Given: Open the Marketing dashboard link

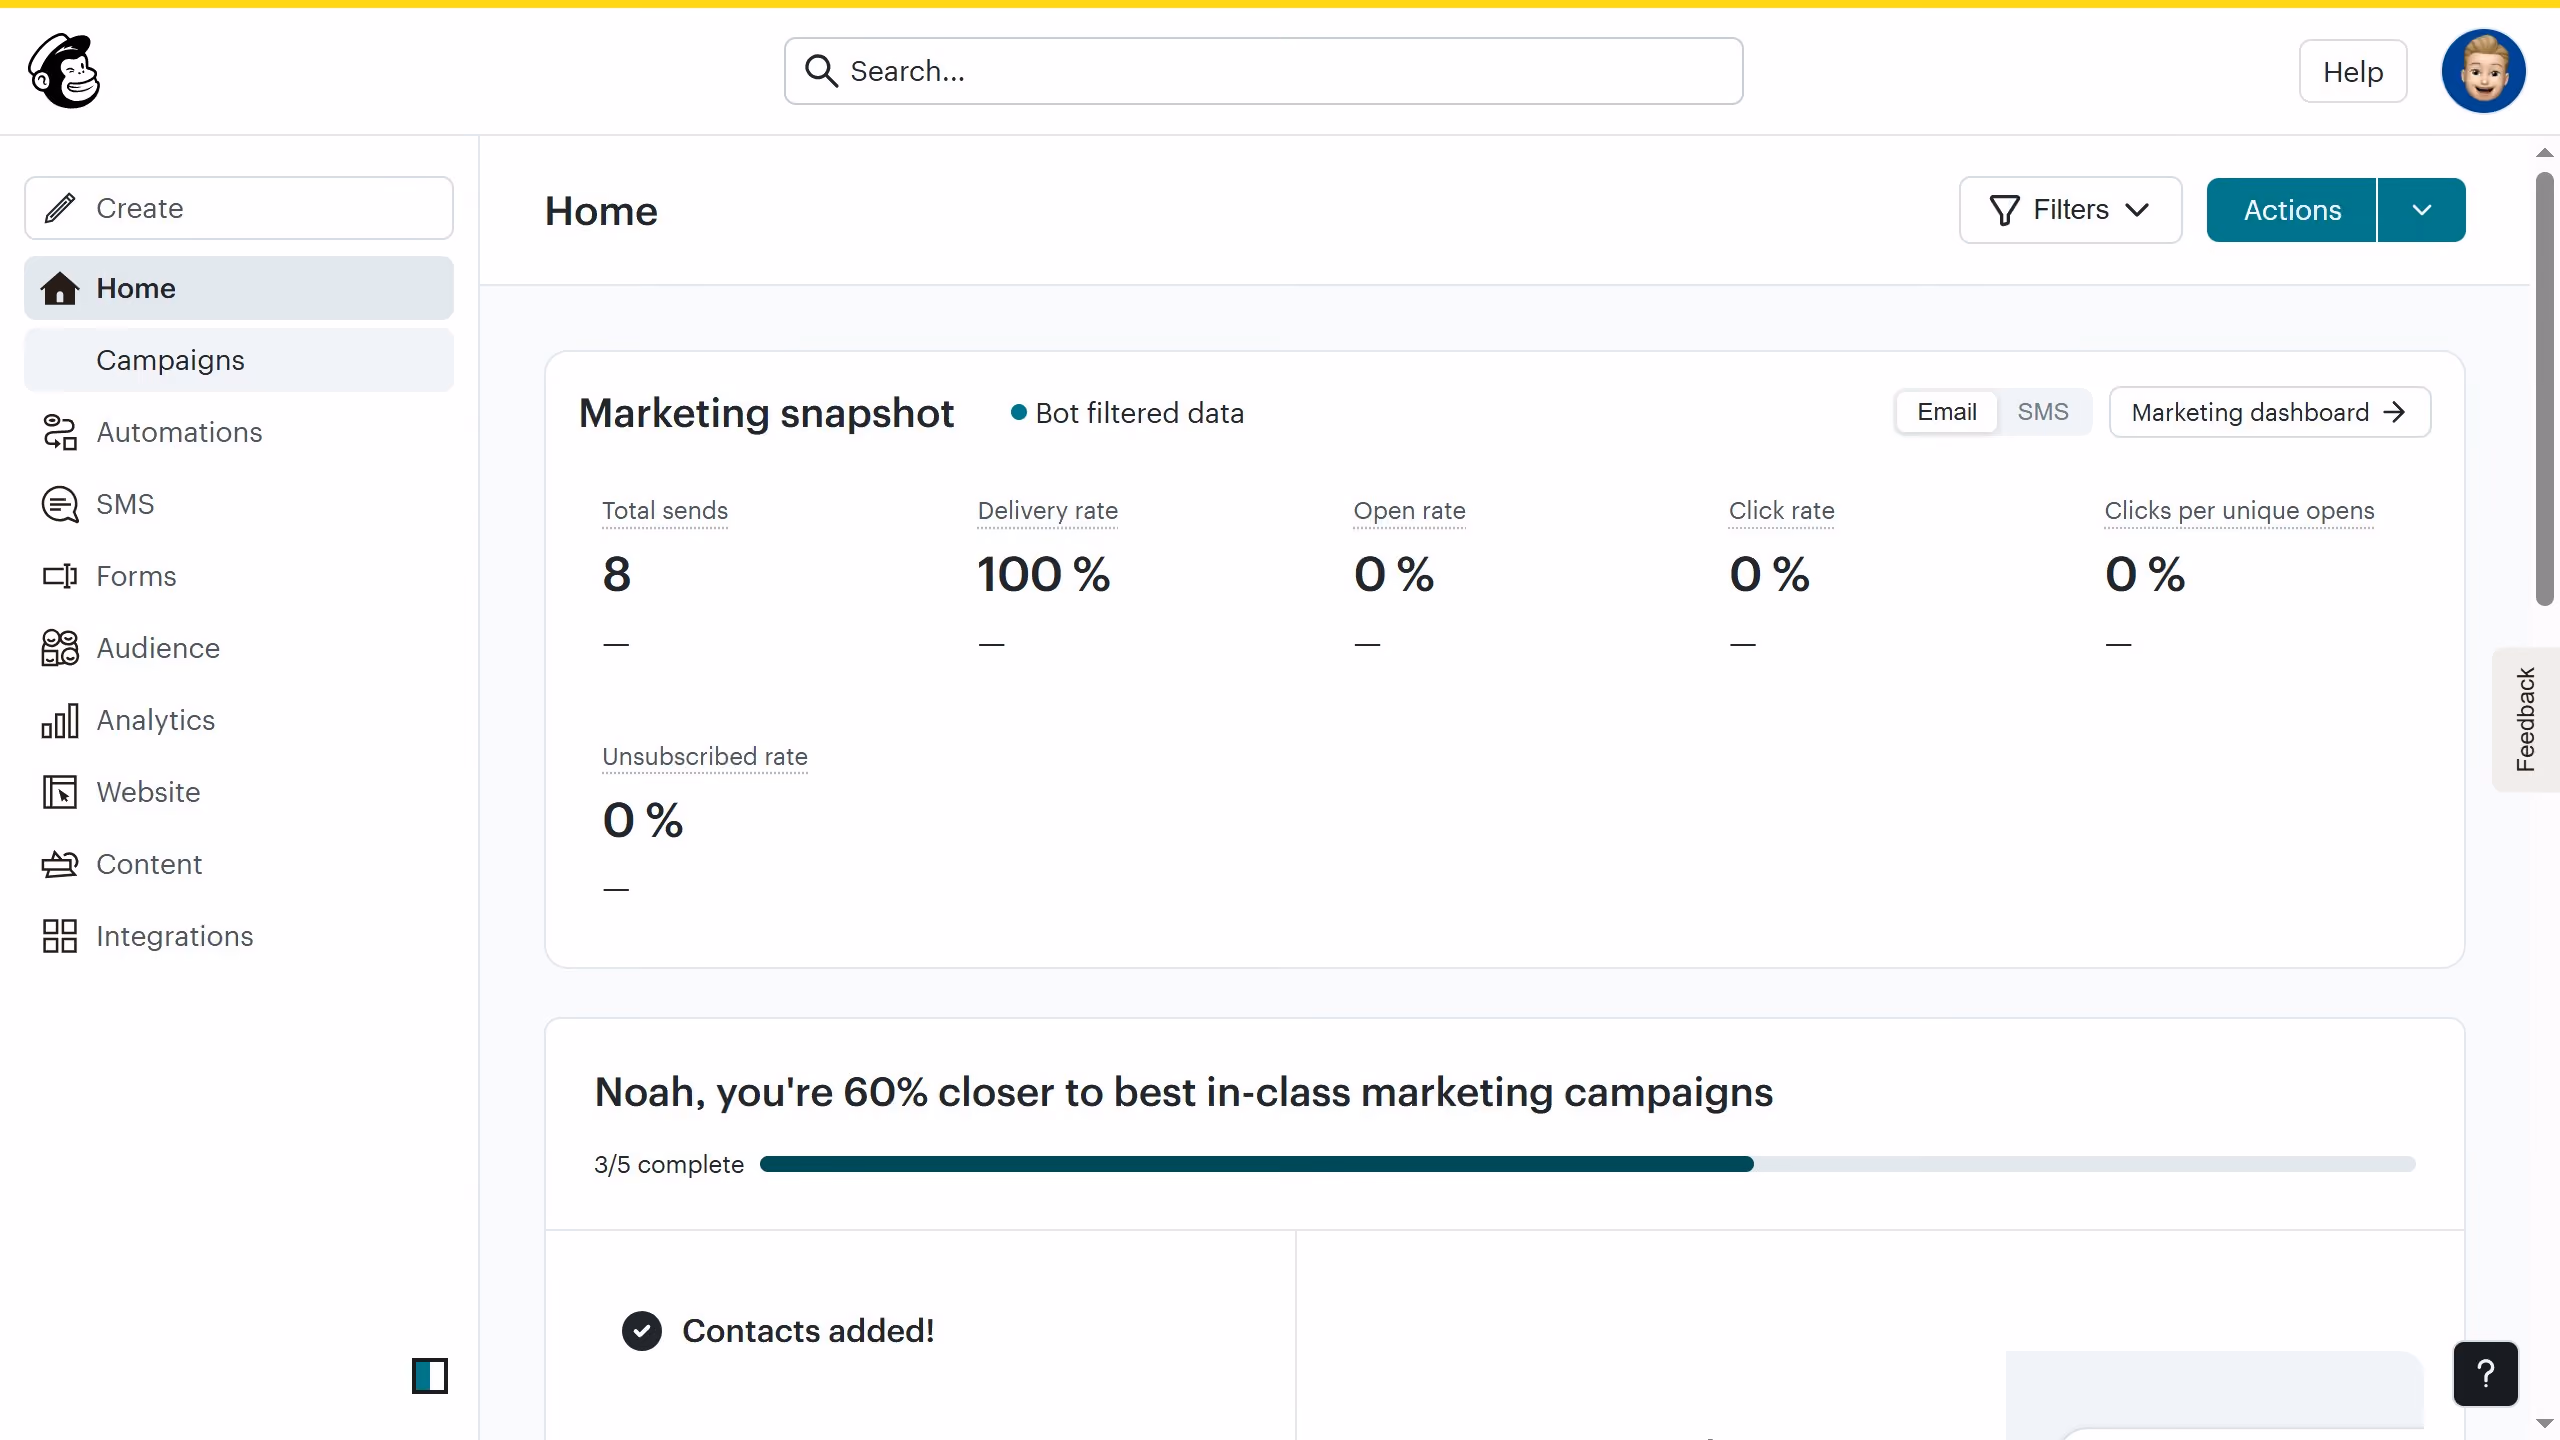Looking at the screenshot, I should pyautogui.click(x=2269, y=412).
